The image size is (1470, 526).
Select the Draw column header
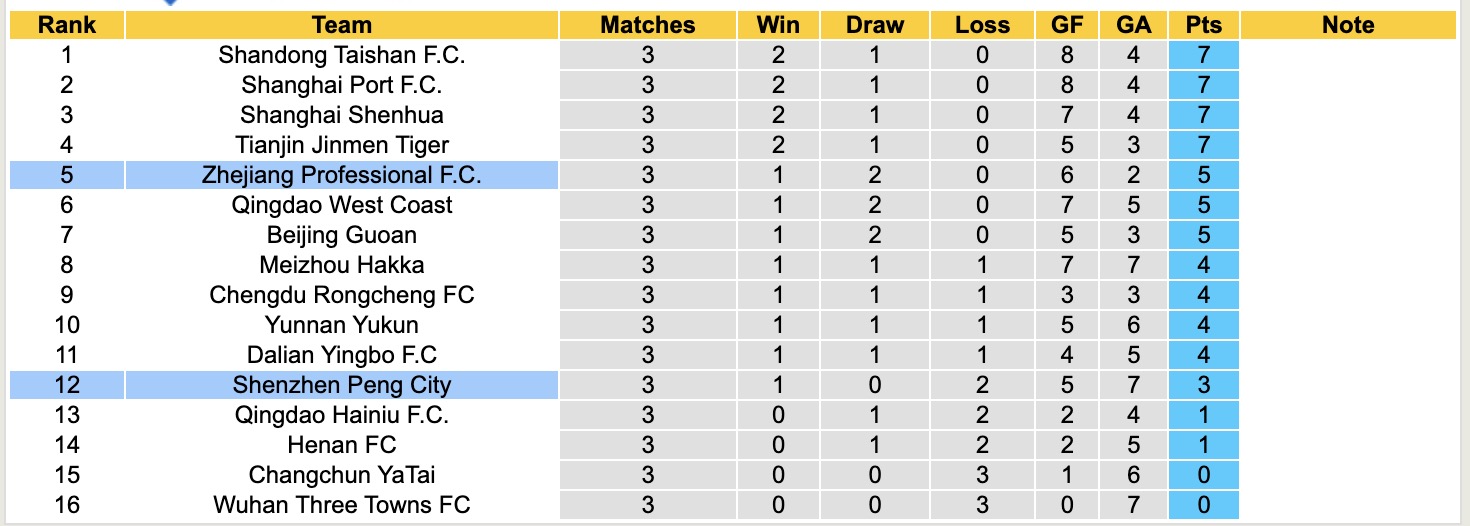tap(874, 25)
